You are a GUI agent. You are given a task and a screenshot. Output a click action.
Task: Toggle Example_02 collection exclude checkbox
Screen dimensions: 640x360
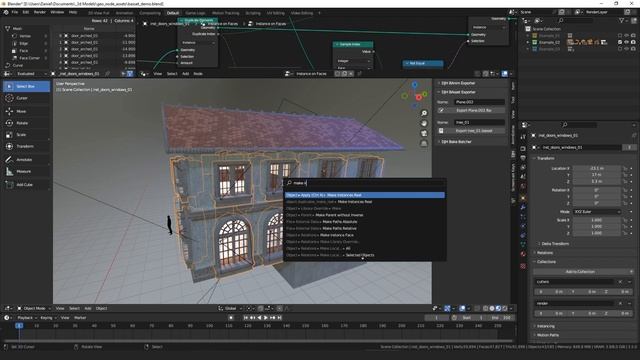coord(620,42)
